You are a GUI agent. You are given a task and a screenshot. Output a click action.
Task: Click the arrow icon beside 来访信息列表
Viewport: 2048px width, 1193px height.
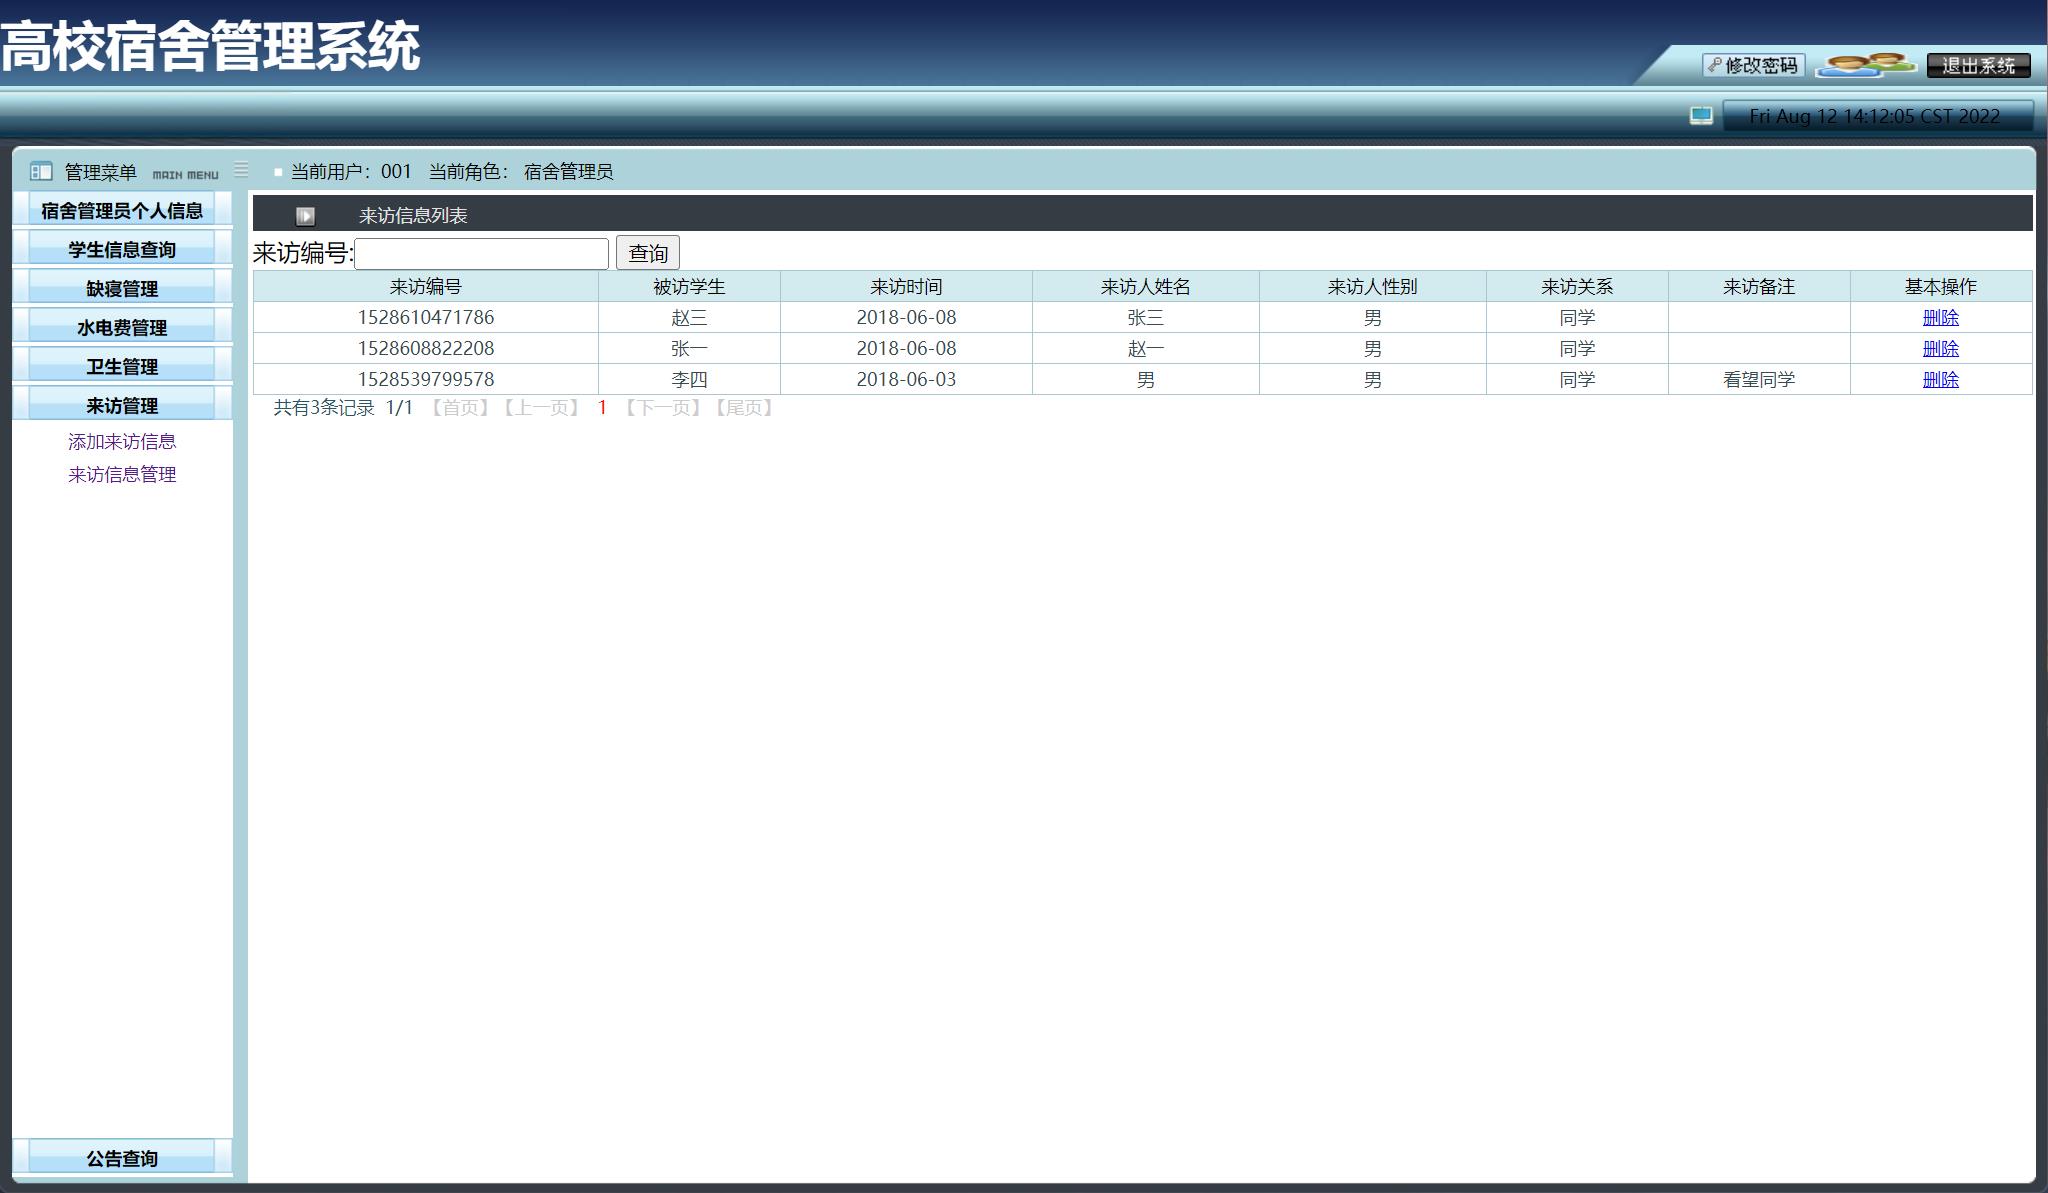click(x=305, y=216)
